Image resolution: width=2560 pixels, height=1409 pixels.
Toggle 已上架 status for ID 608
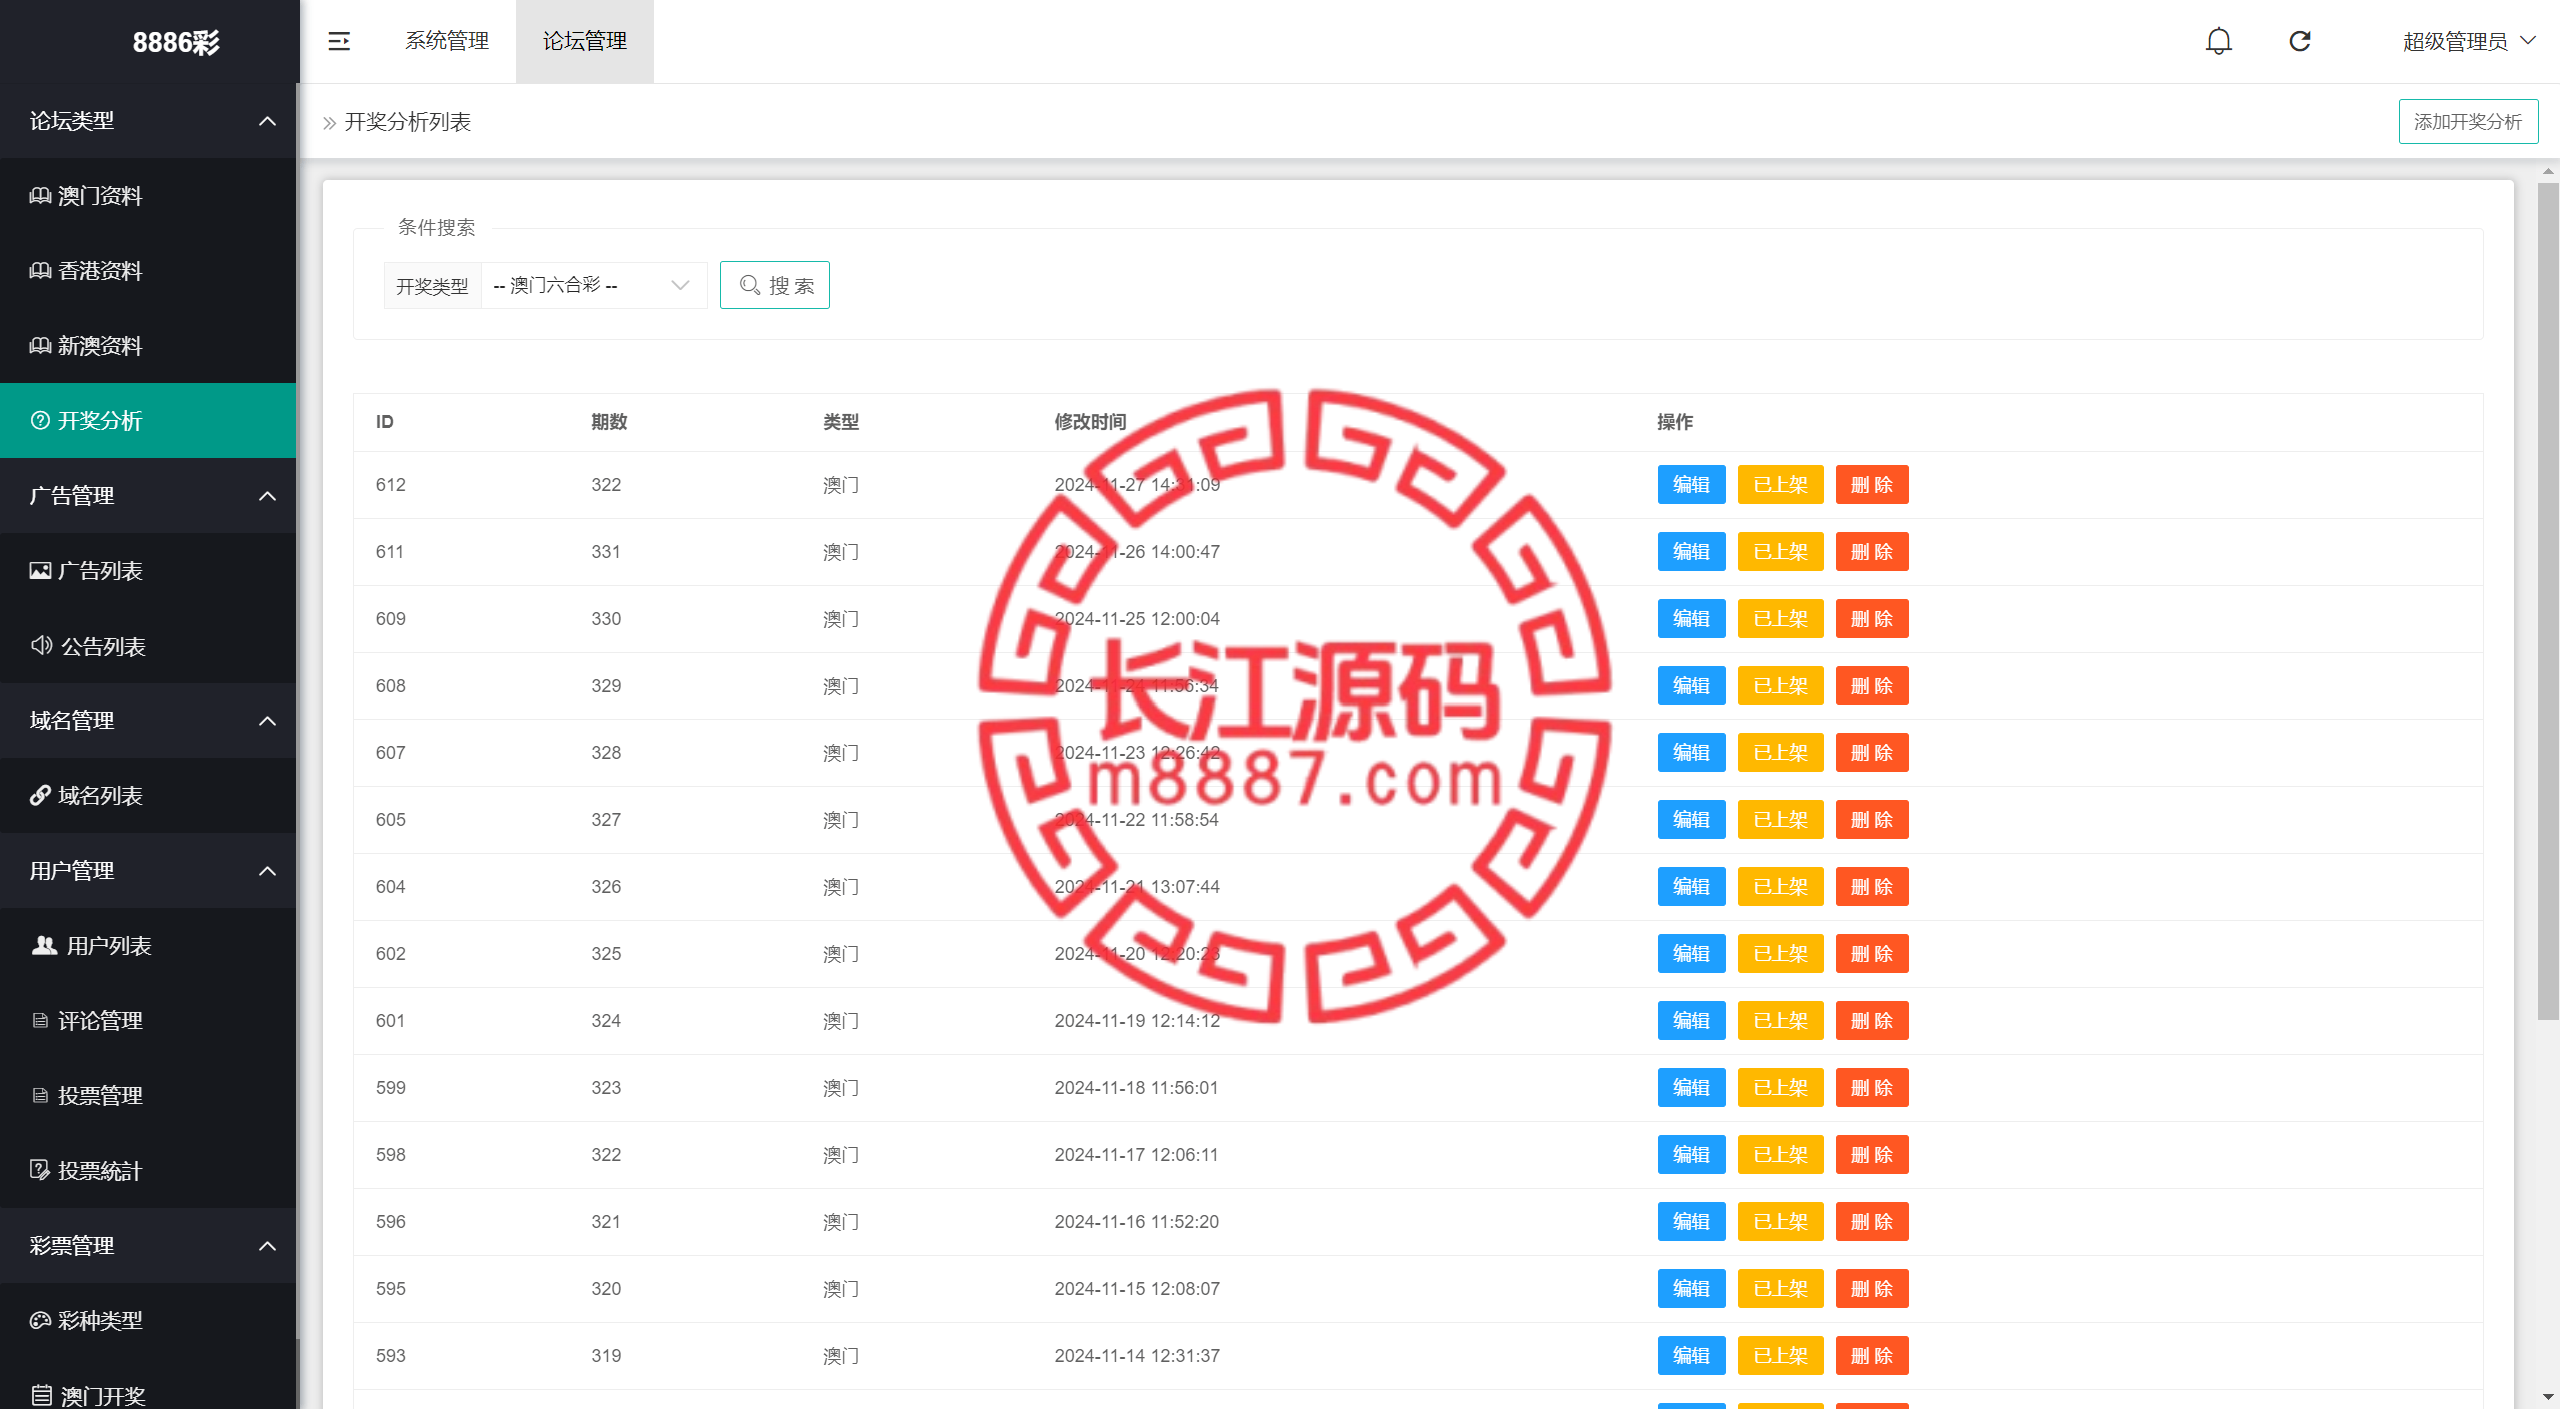(1780, 686)
